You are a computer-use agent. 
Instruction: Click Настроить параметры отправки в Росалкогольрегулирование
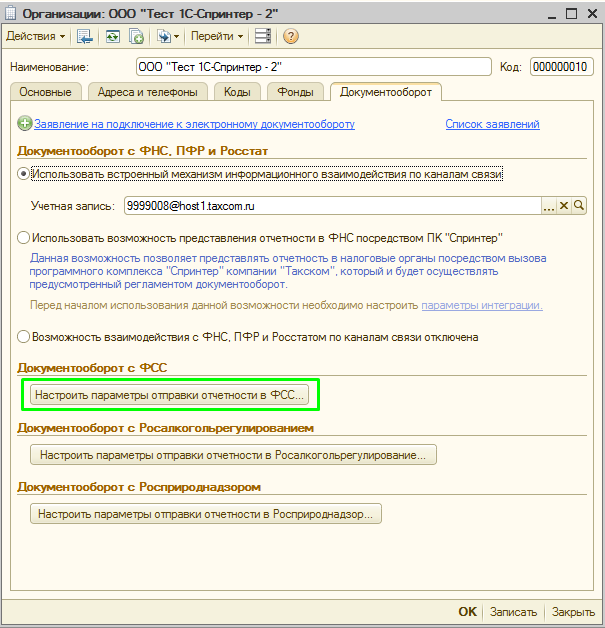233,455
